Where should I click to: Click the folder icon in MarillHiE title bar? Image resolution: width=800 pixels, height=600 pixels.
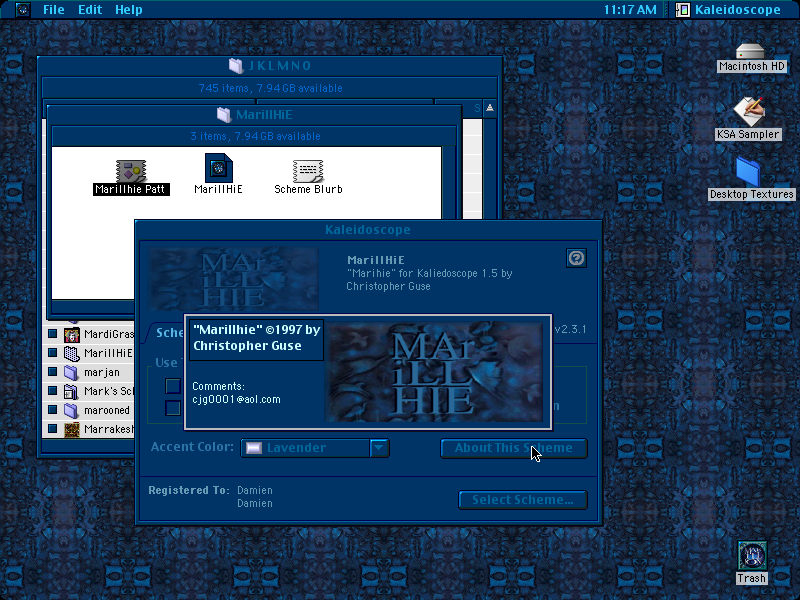[x=223, y=114]
